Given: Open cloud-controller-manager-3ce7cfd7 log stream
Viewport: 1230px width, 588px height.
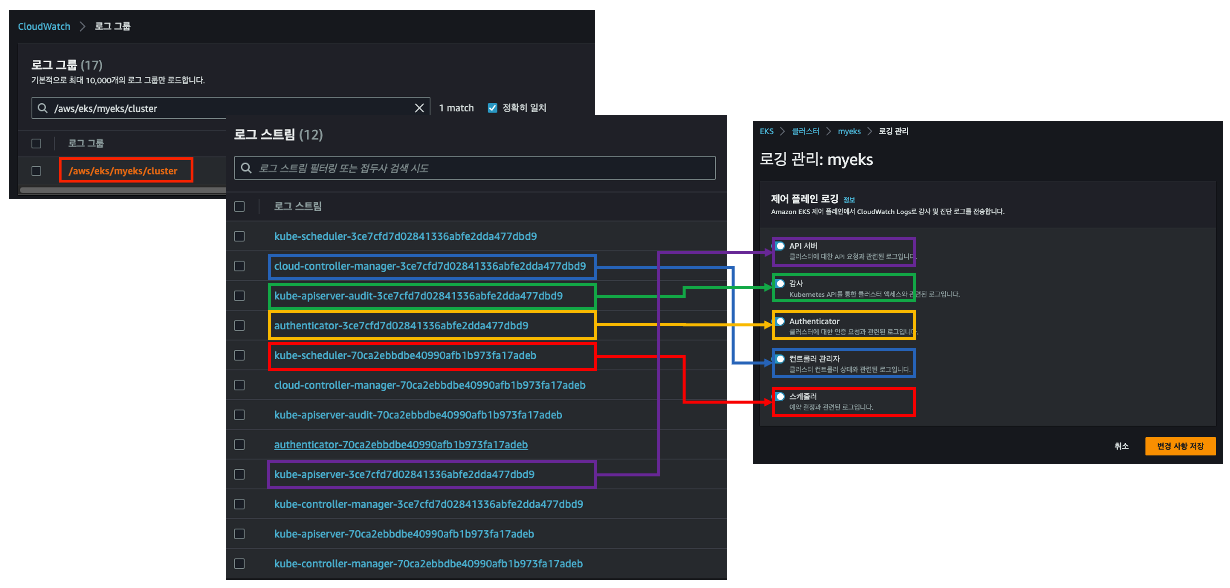Looking at the screenshot, I should point(430,266).
